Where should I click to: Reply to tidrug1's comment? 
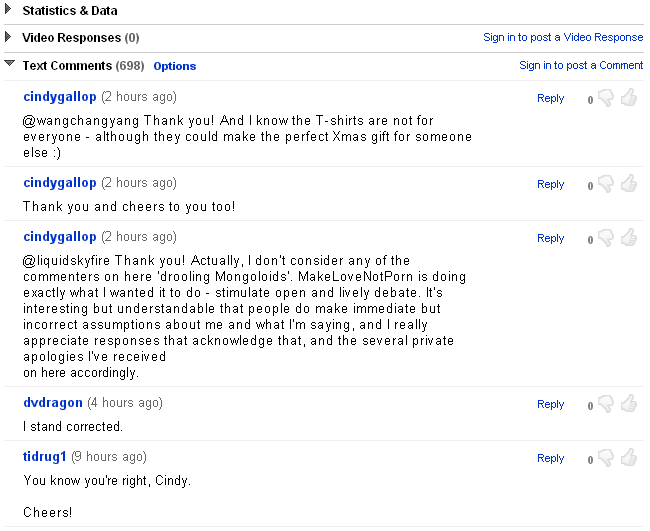(x=550, y=458)
